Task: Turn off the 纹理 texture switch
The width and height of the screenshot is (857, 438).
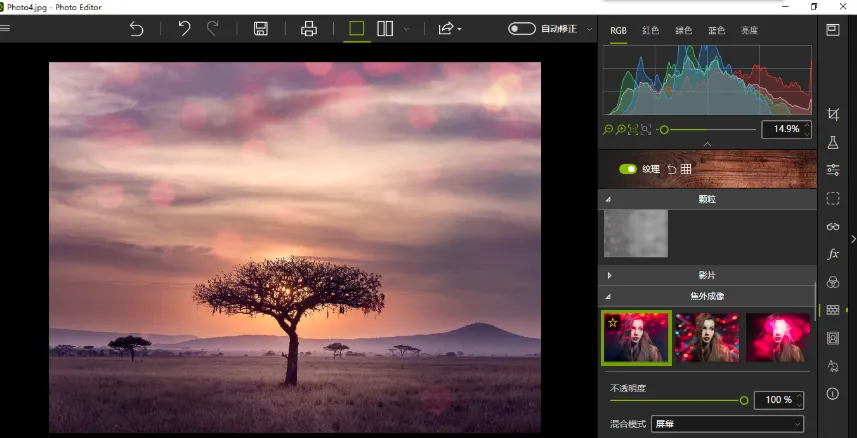Action: click(x=628, y=170)
